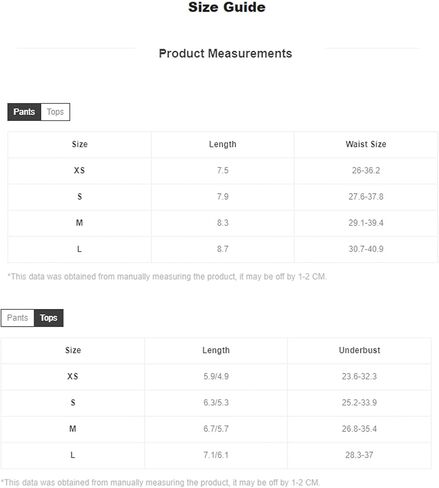Viewport: 439px width, 488px height.
Task: Switch to Tops tab above the pants table
Action: 55,112
